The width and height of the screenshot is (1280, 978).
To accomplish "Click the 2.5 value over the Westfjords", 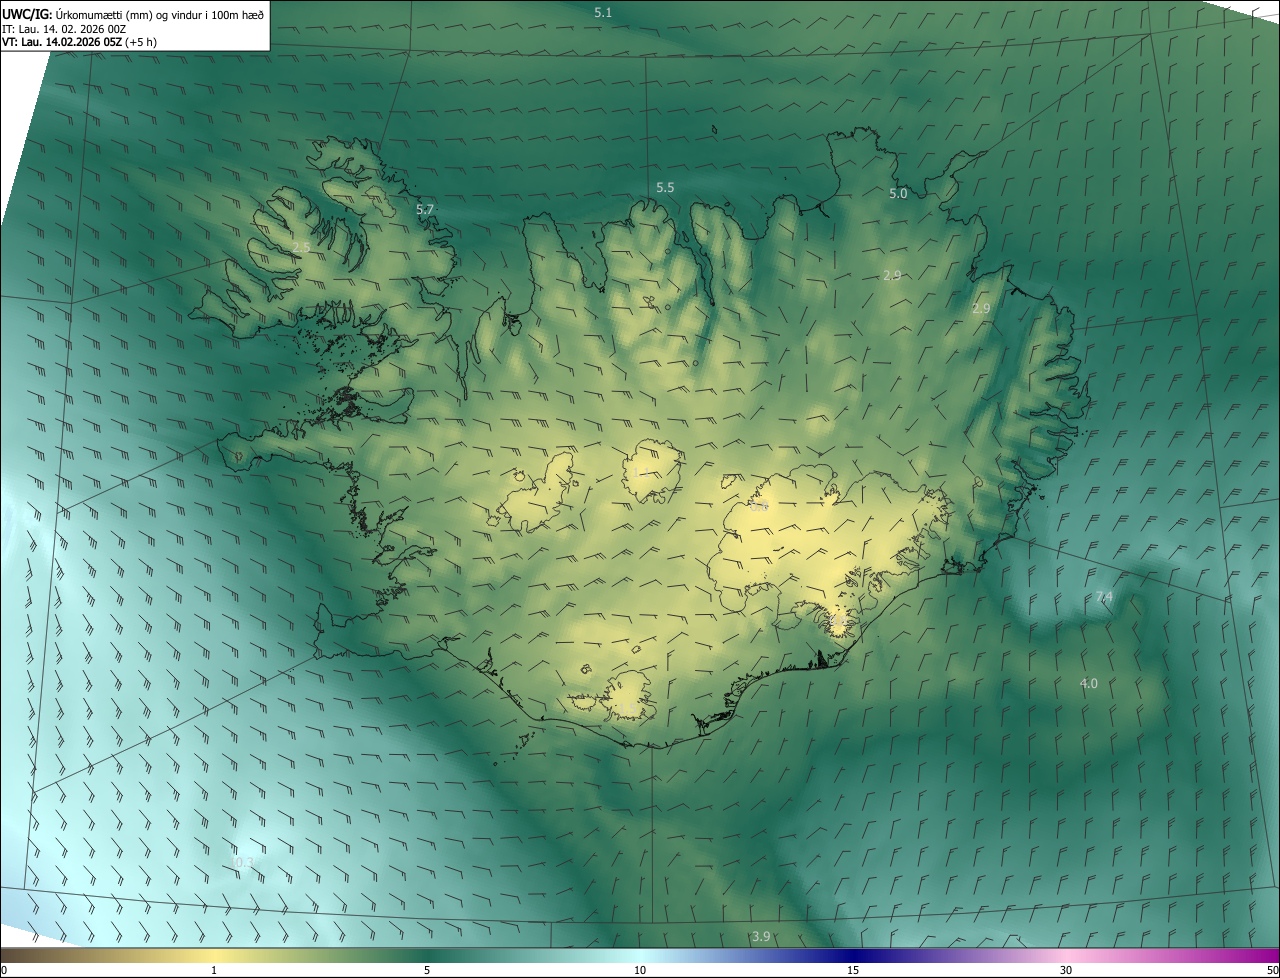I will tap(301, 247).
